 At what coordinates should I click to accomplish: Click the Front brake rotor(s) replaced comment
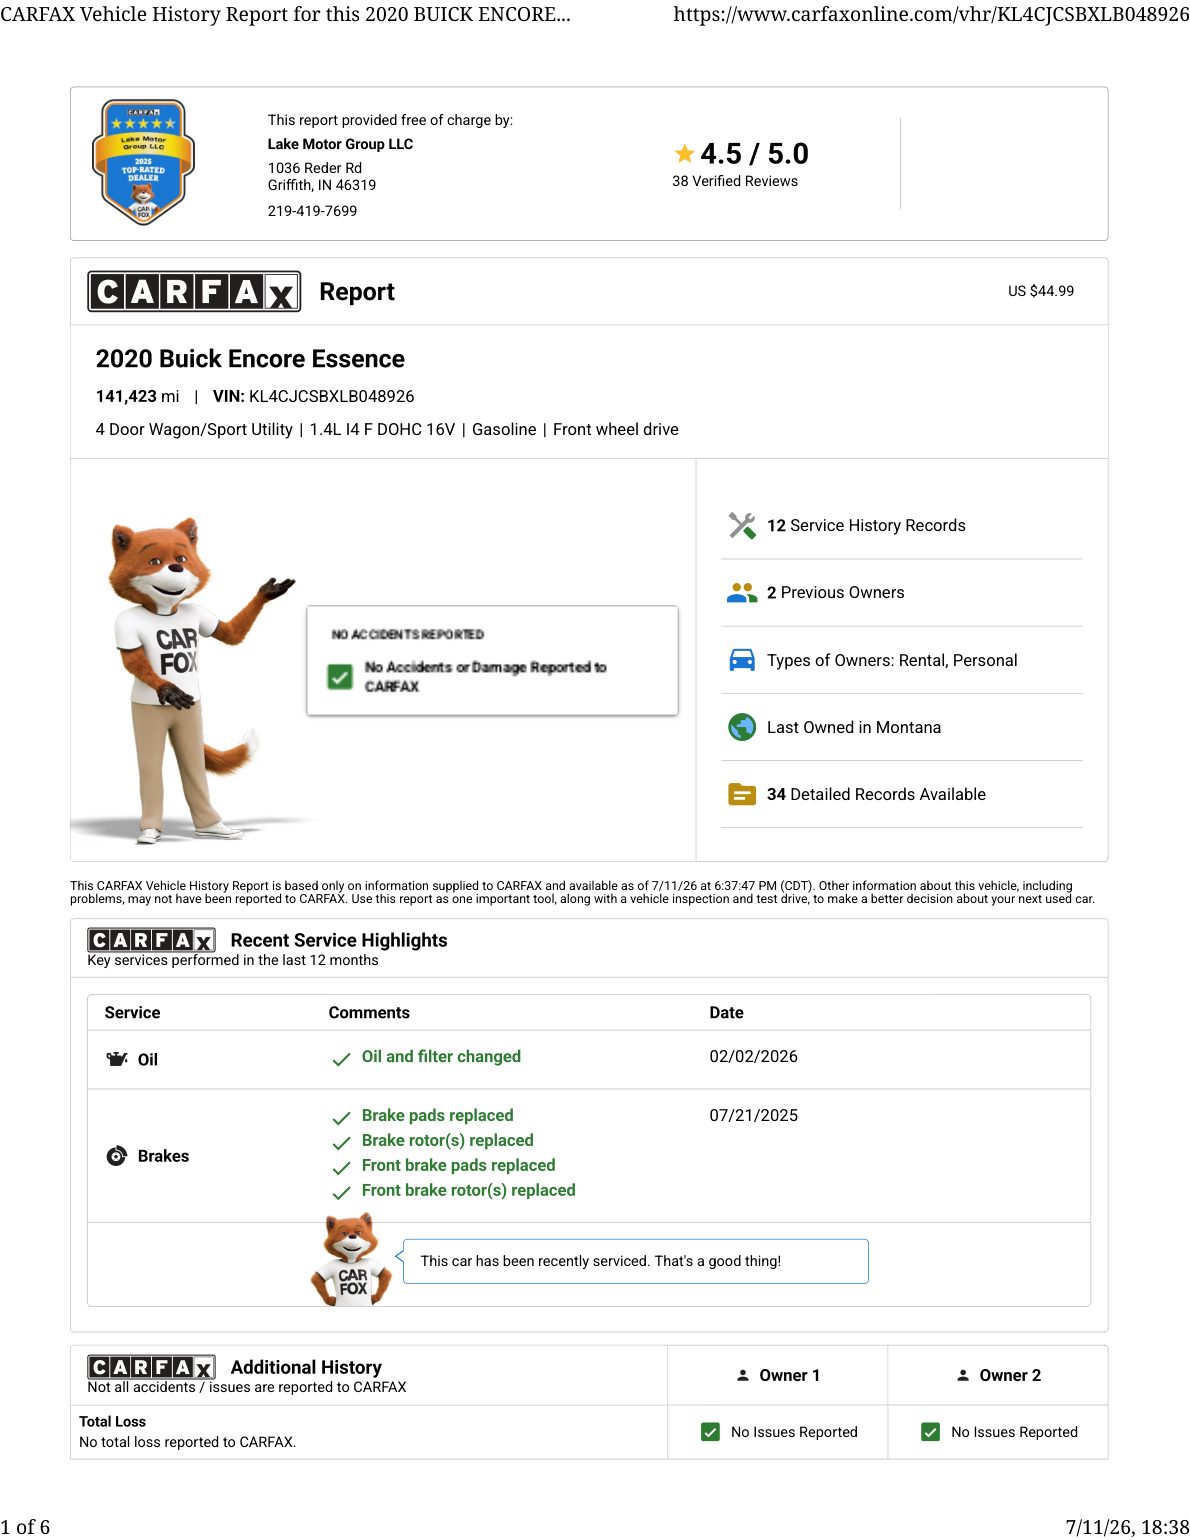pos(468,1190)
